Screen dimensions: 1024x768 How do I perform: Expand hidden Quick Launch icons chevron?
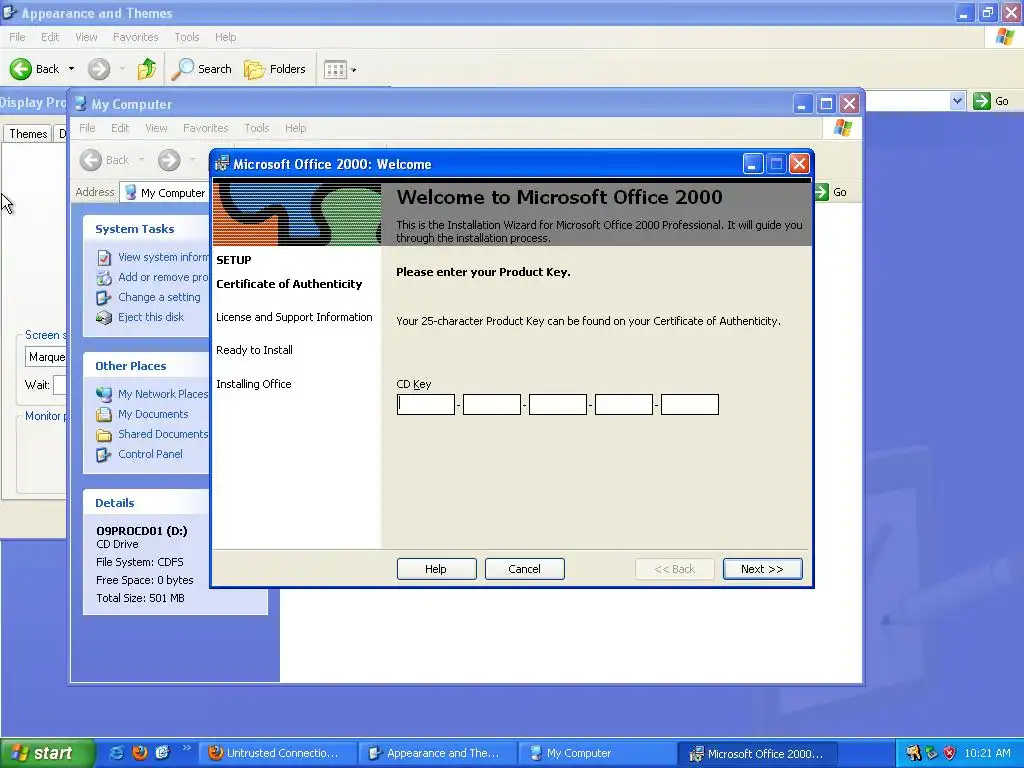(x=186, y=748)
